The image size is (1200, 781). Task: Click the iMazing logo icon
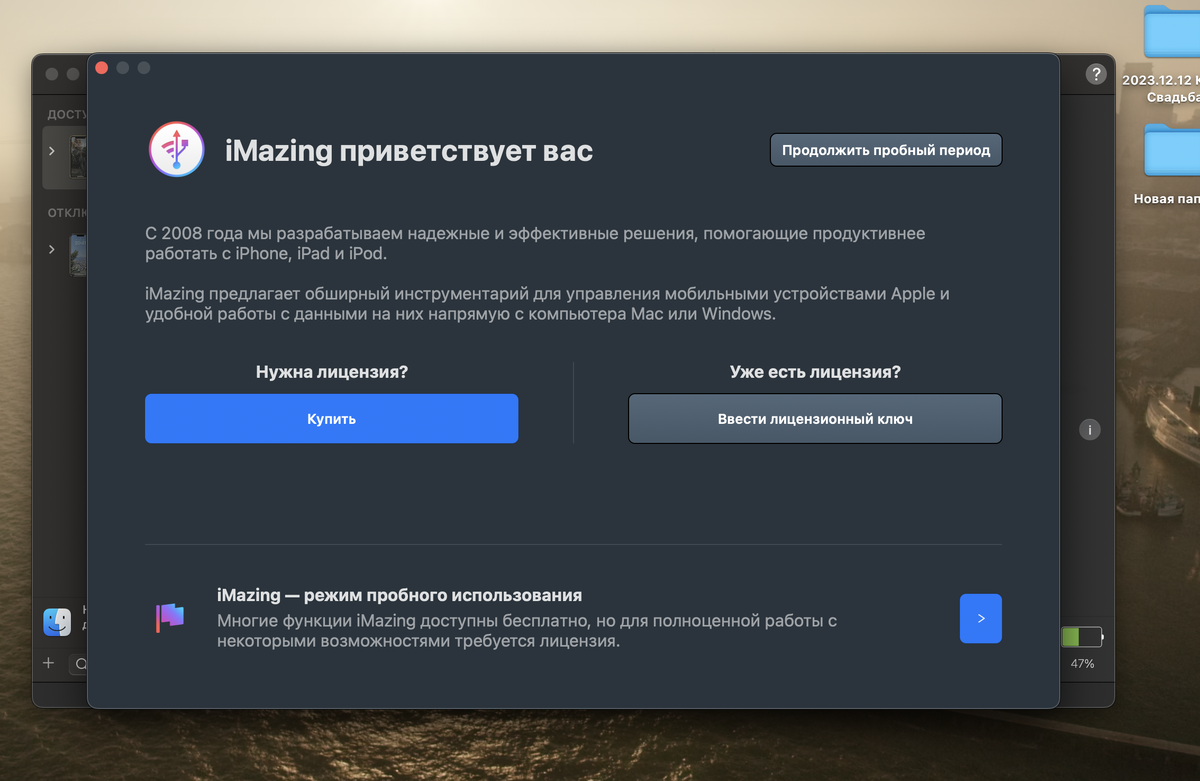coord(176,150)
